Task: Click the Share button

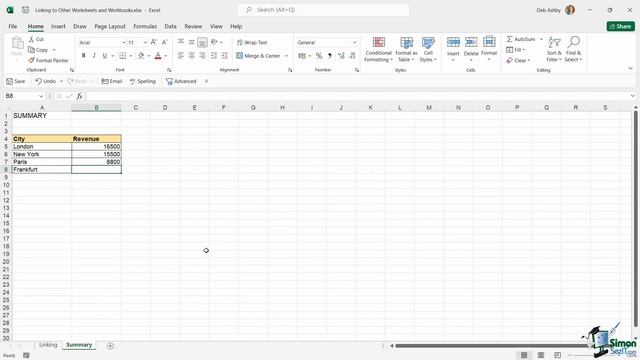Action: 620,26
